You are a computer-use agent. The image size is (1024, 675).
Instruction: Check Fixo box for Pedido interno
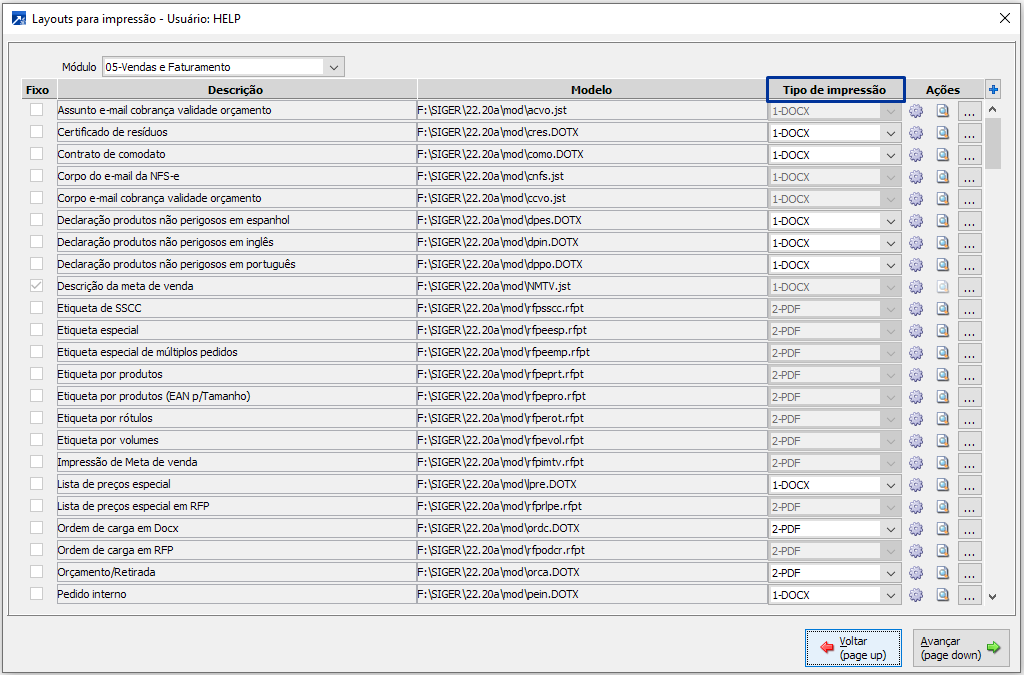click(x=37, y=593)
